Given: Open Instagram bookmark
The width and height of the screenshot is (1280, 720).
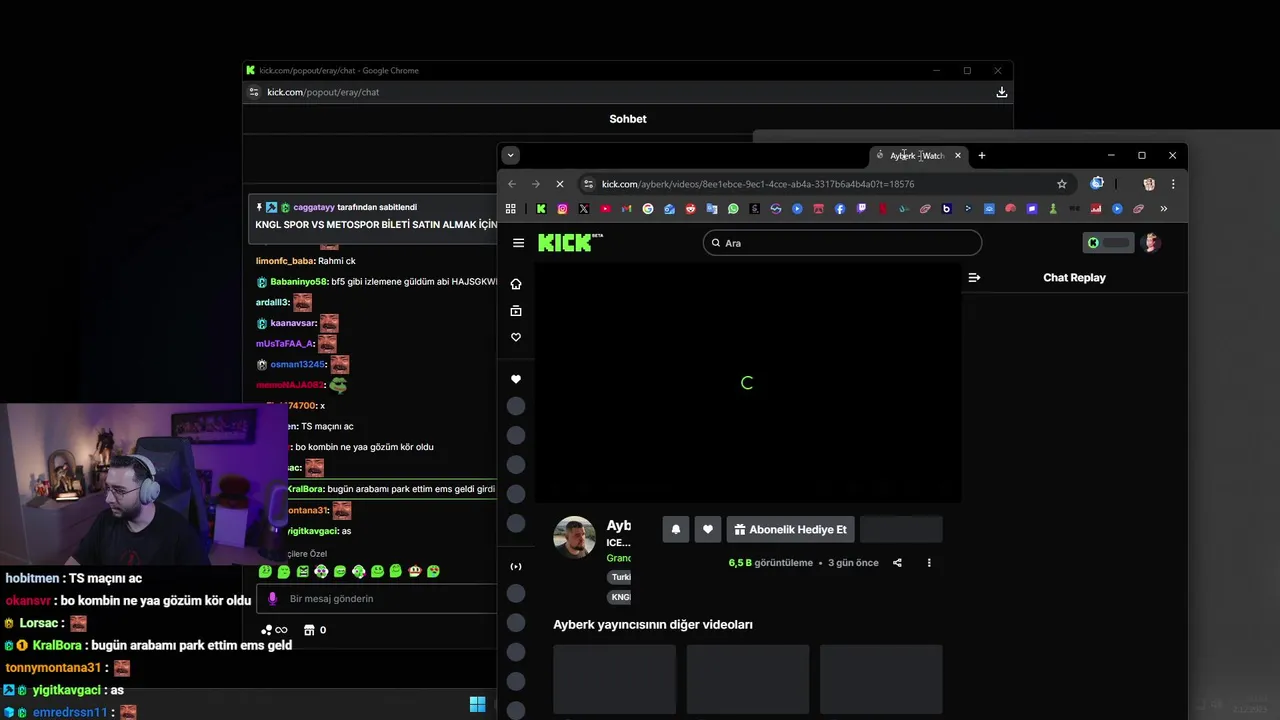Looking at the screenshot, I should point(563,209).
